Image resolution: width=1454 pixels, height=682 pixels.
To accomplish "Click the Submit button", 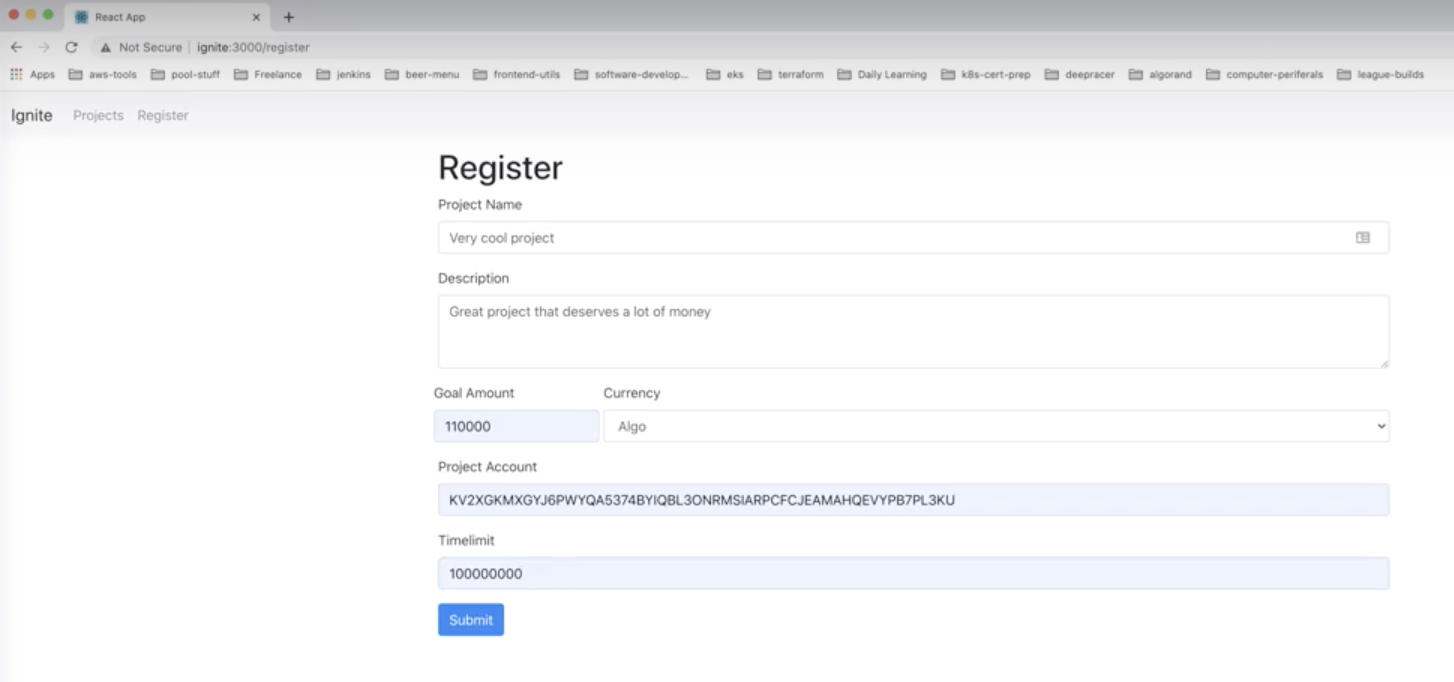I will pyautogui.click(x=470, y=619).
